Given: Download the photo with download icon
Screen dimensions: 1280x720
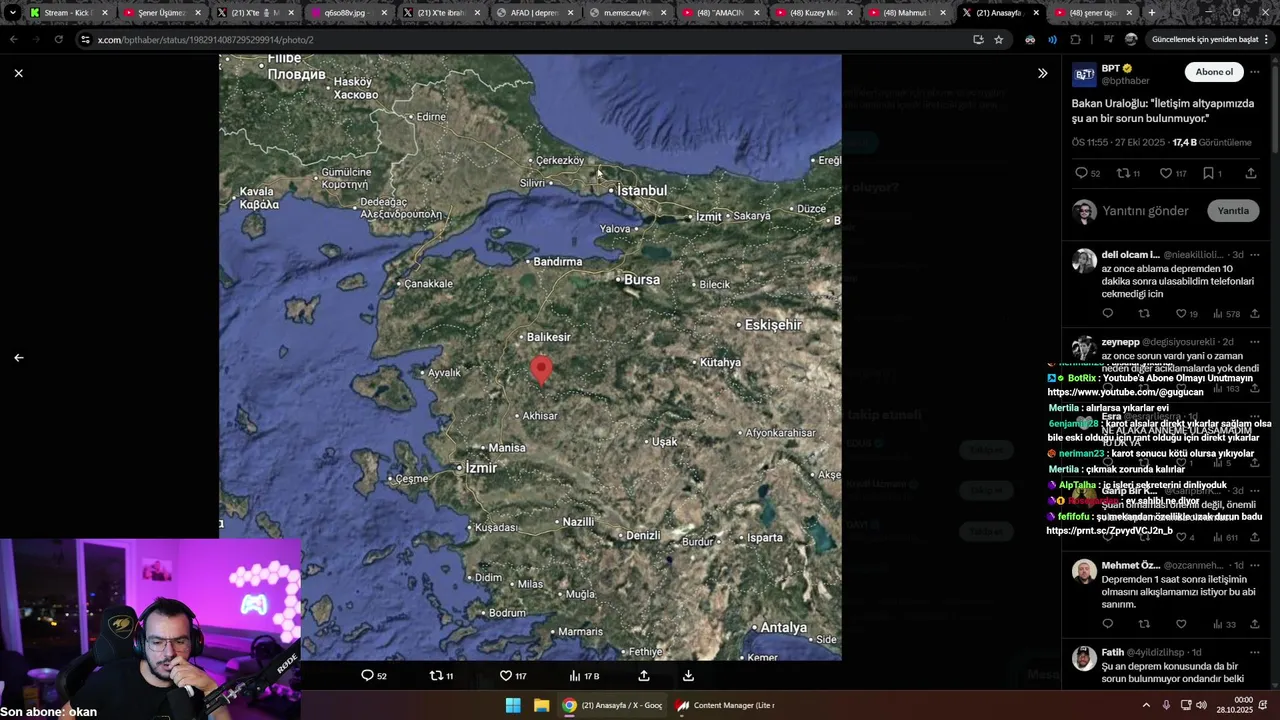Looking at the screenshot, I should [x=688, y=676].
